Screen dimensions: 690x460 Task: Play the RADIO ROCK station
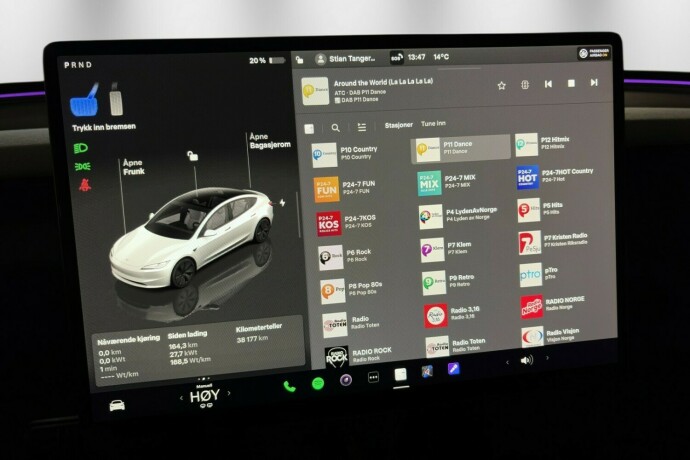pyautogui.click(x=359, y=355)
